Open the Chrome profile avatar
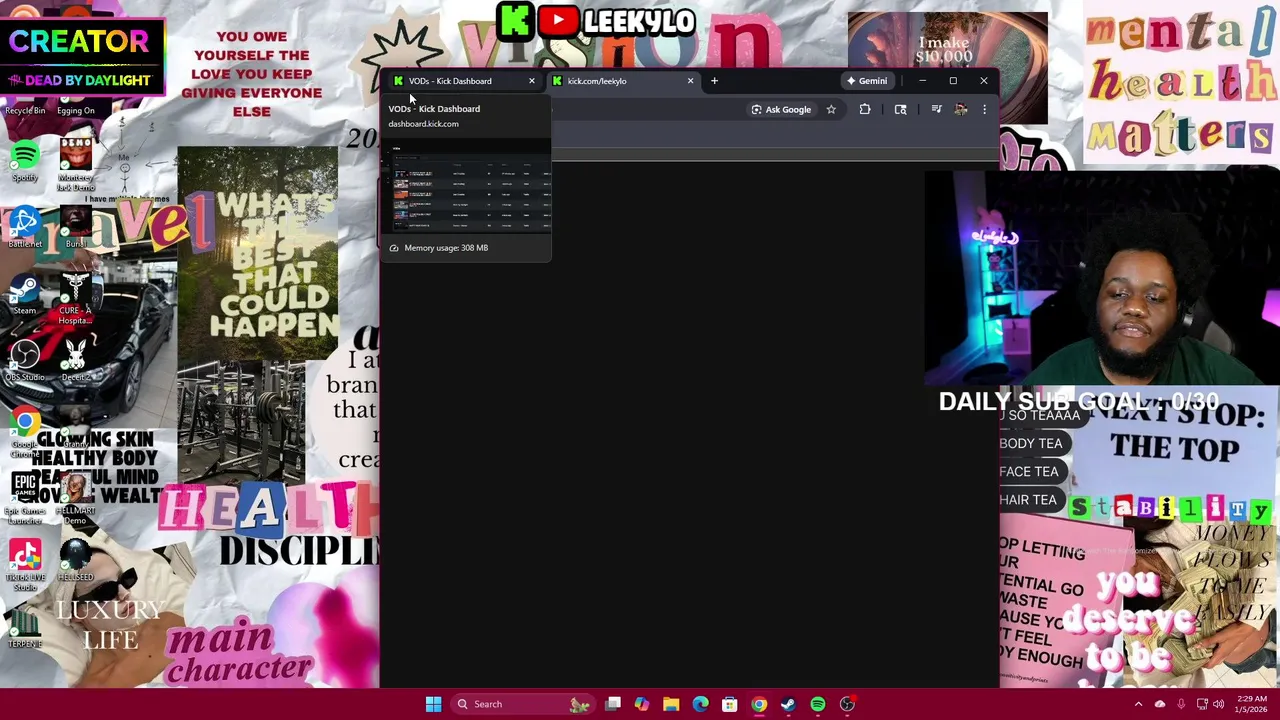Image resolution: width=1280 pixels, height=720 pixels. click(961, 109)
